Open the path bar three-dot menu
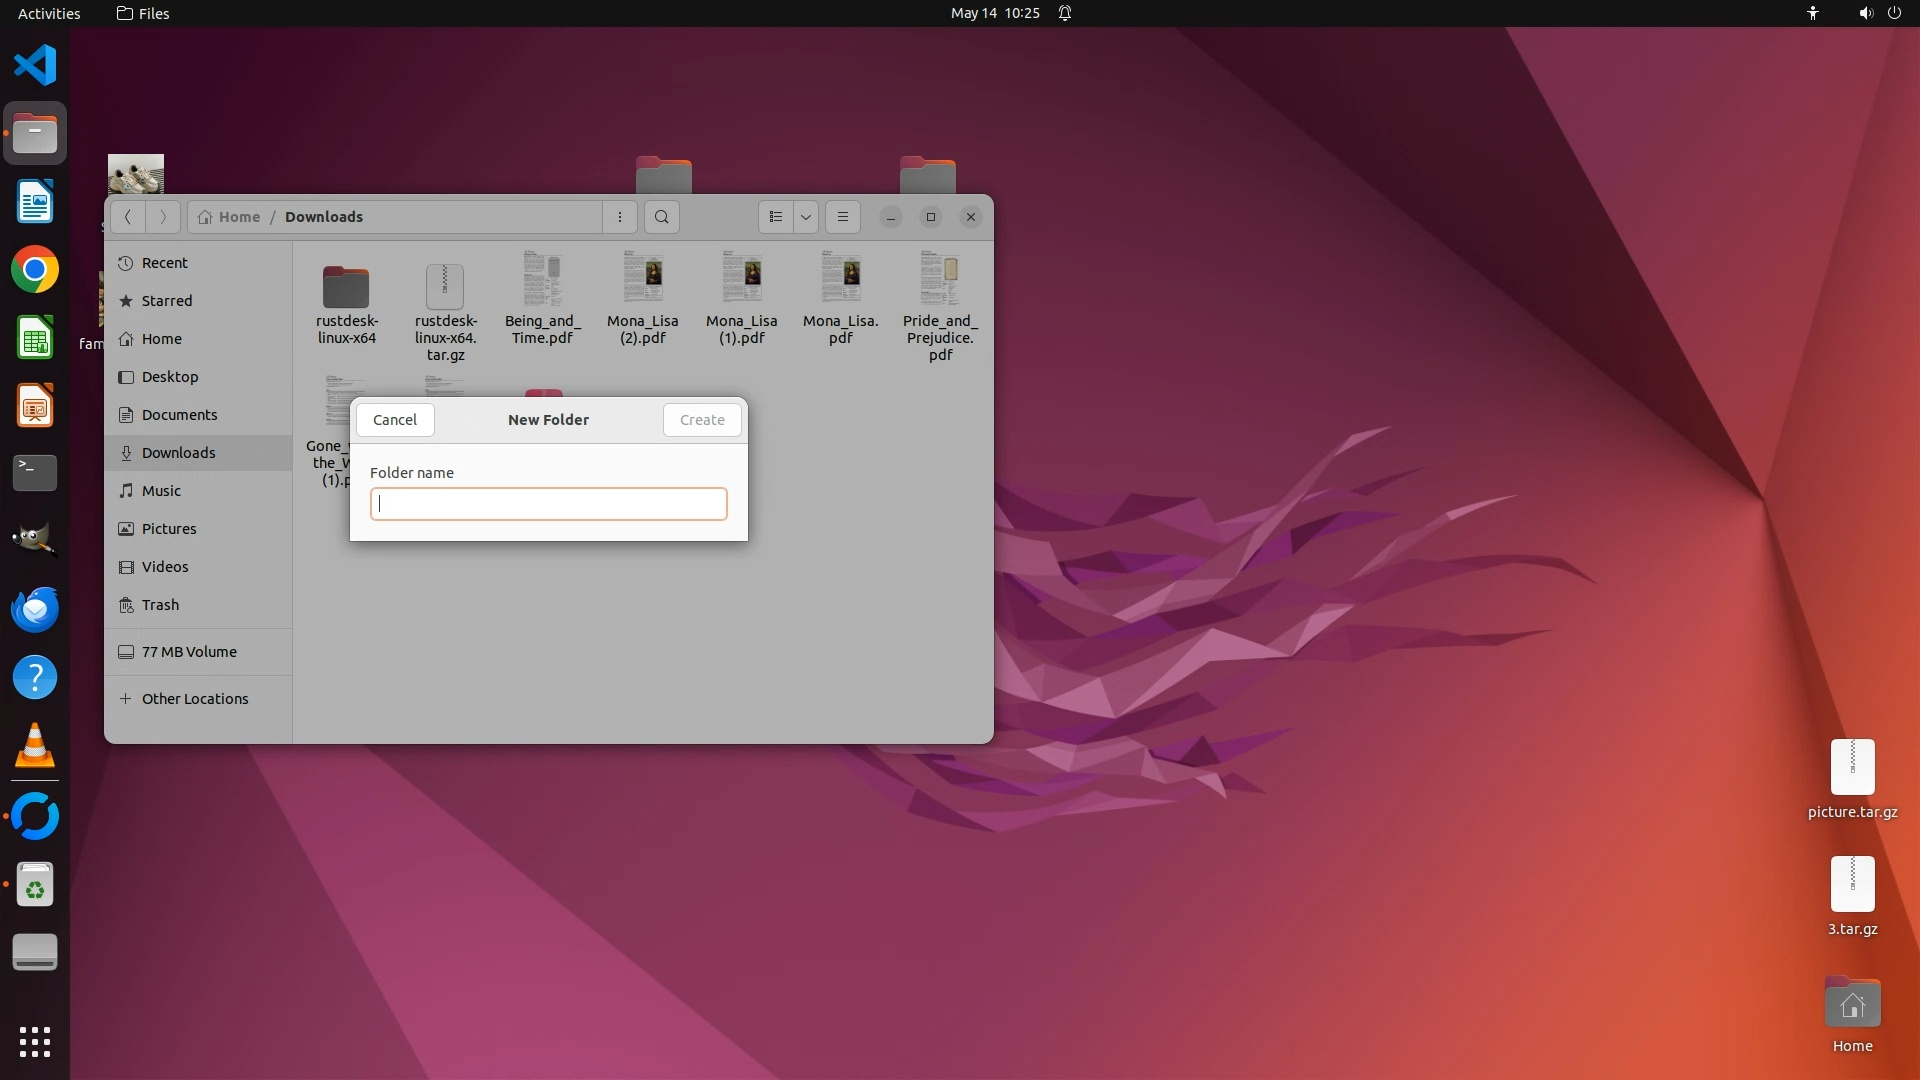 click(x=619, y=217)
